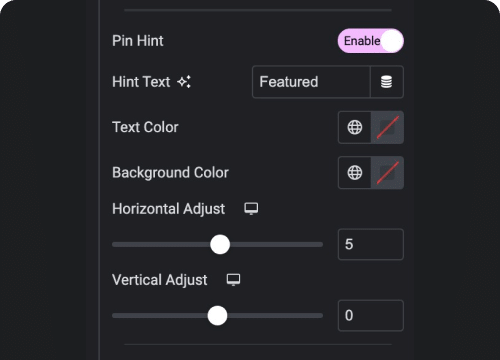Open the Background Color swatch picker

pos(387,173)
